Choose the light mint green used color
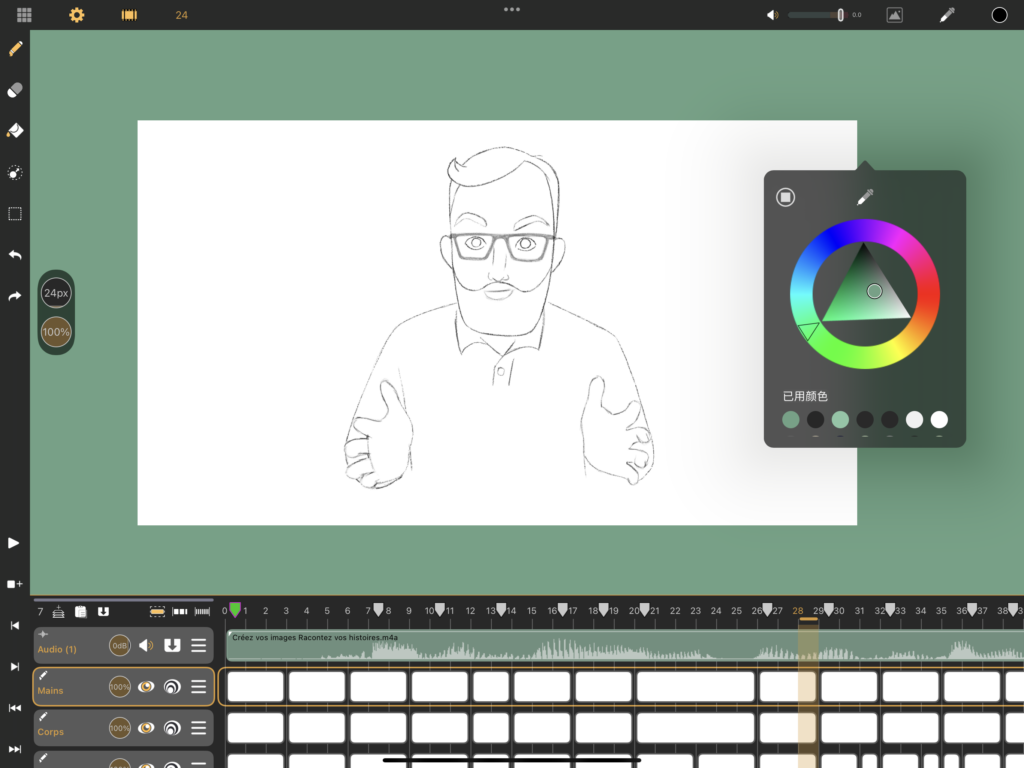1024x768 pixels. click(840, 419)
